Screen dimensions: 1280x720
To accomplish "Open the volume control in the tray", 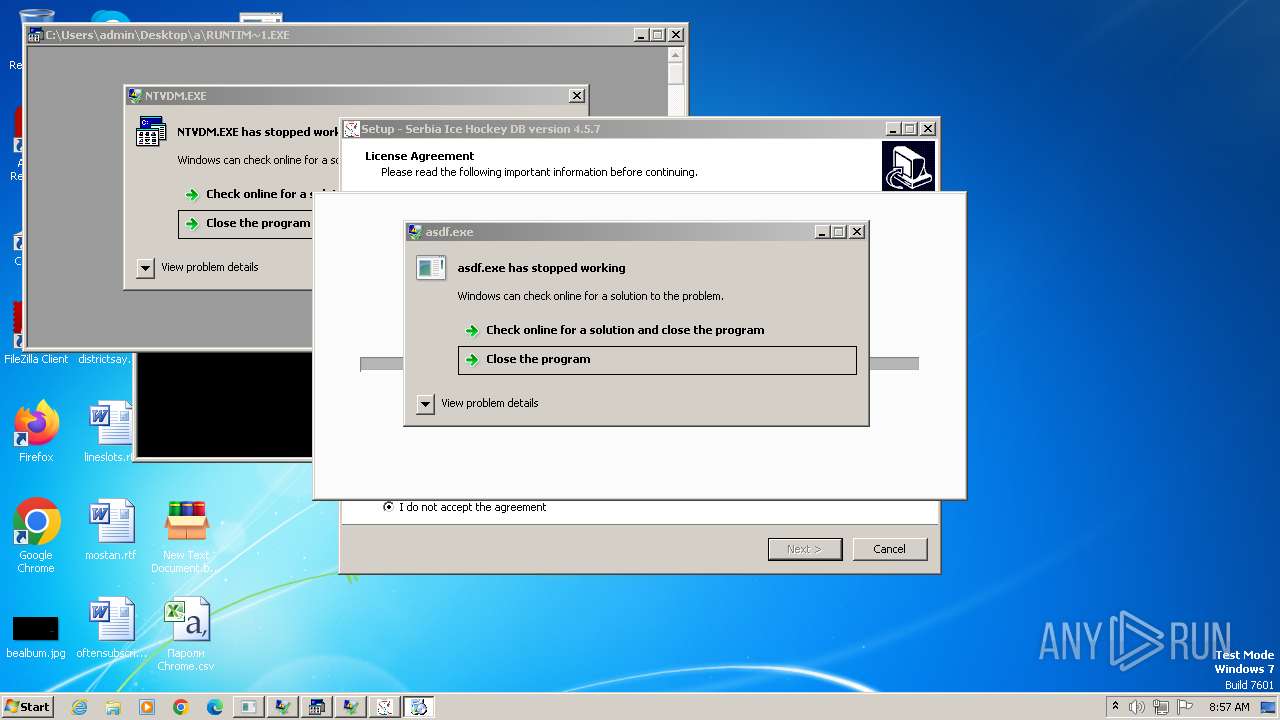I will [1137, 707].
